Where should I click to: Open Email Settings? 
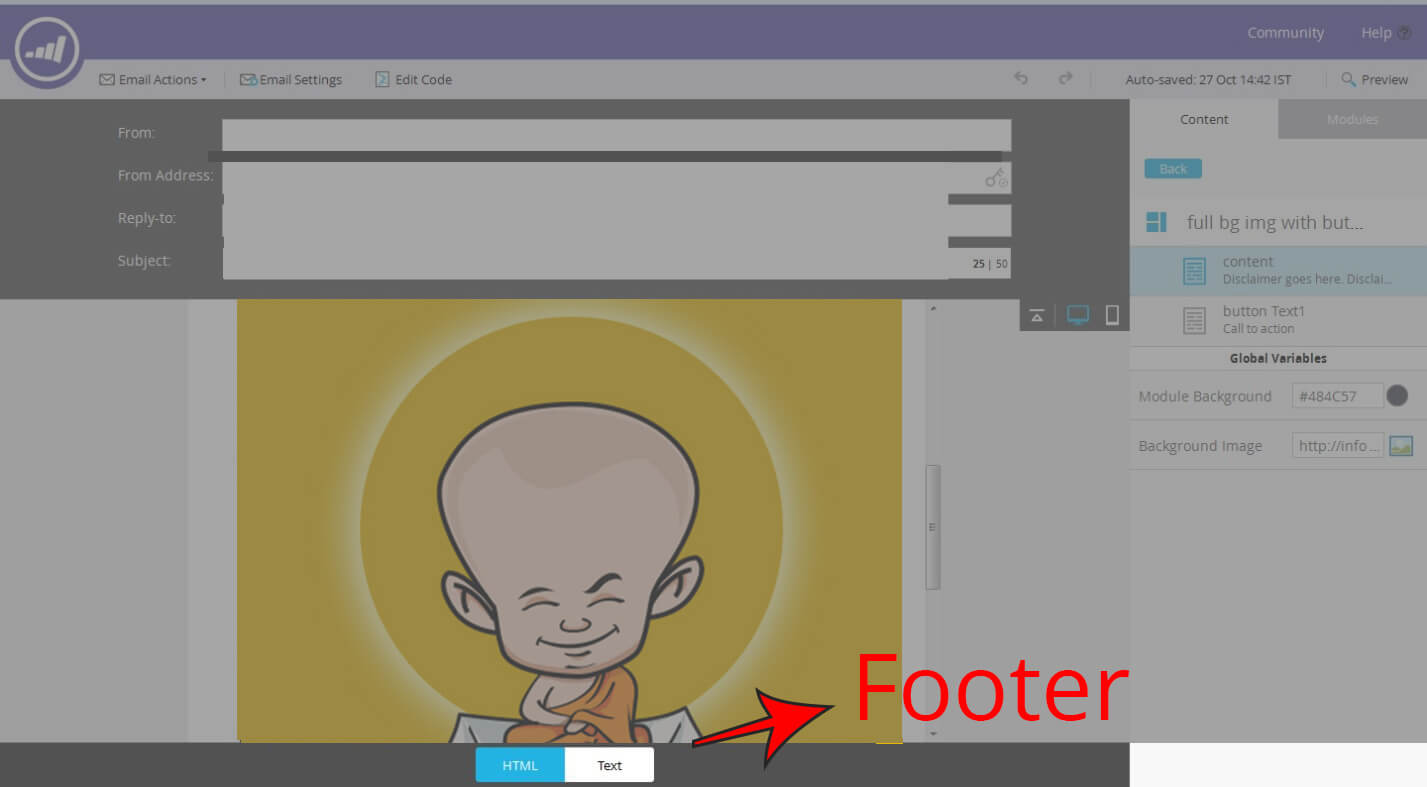(x=291, y=80)
